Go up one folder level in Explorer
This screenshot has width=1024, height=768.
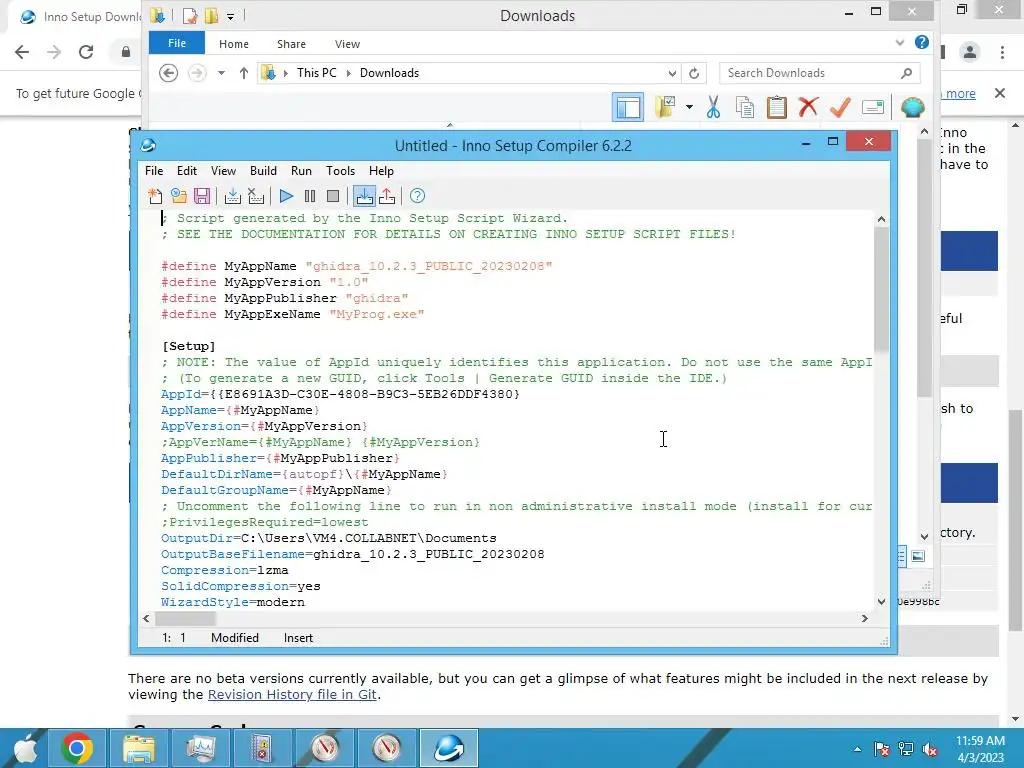[x=244, y=73]
